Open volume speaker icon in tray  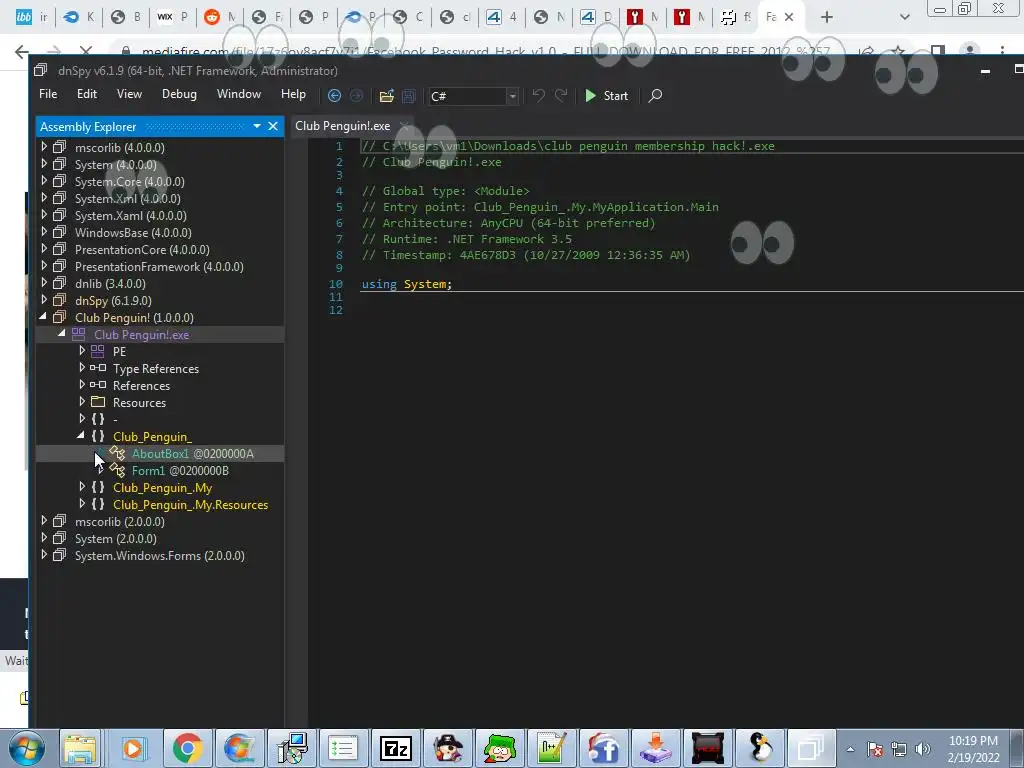(922, 750)
